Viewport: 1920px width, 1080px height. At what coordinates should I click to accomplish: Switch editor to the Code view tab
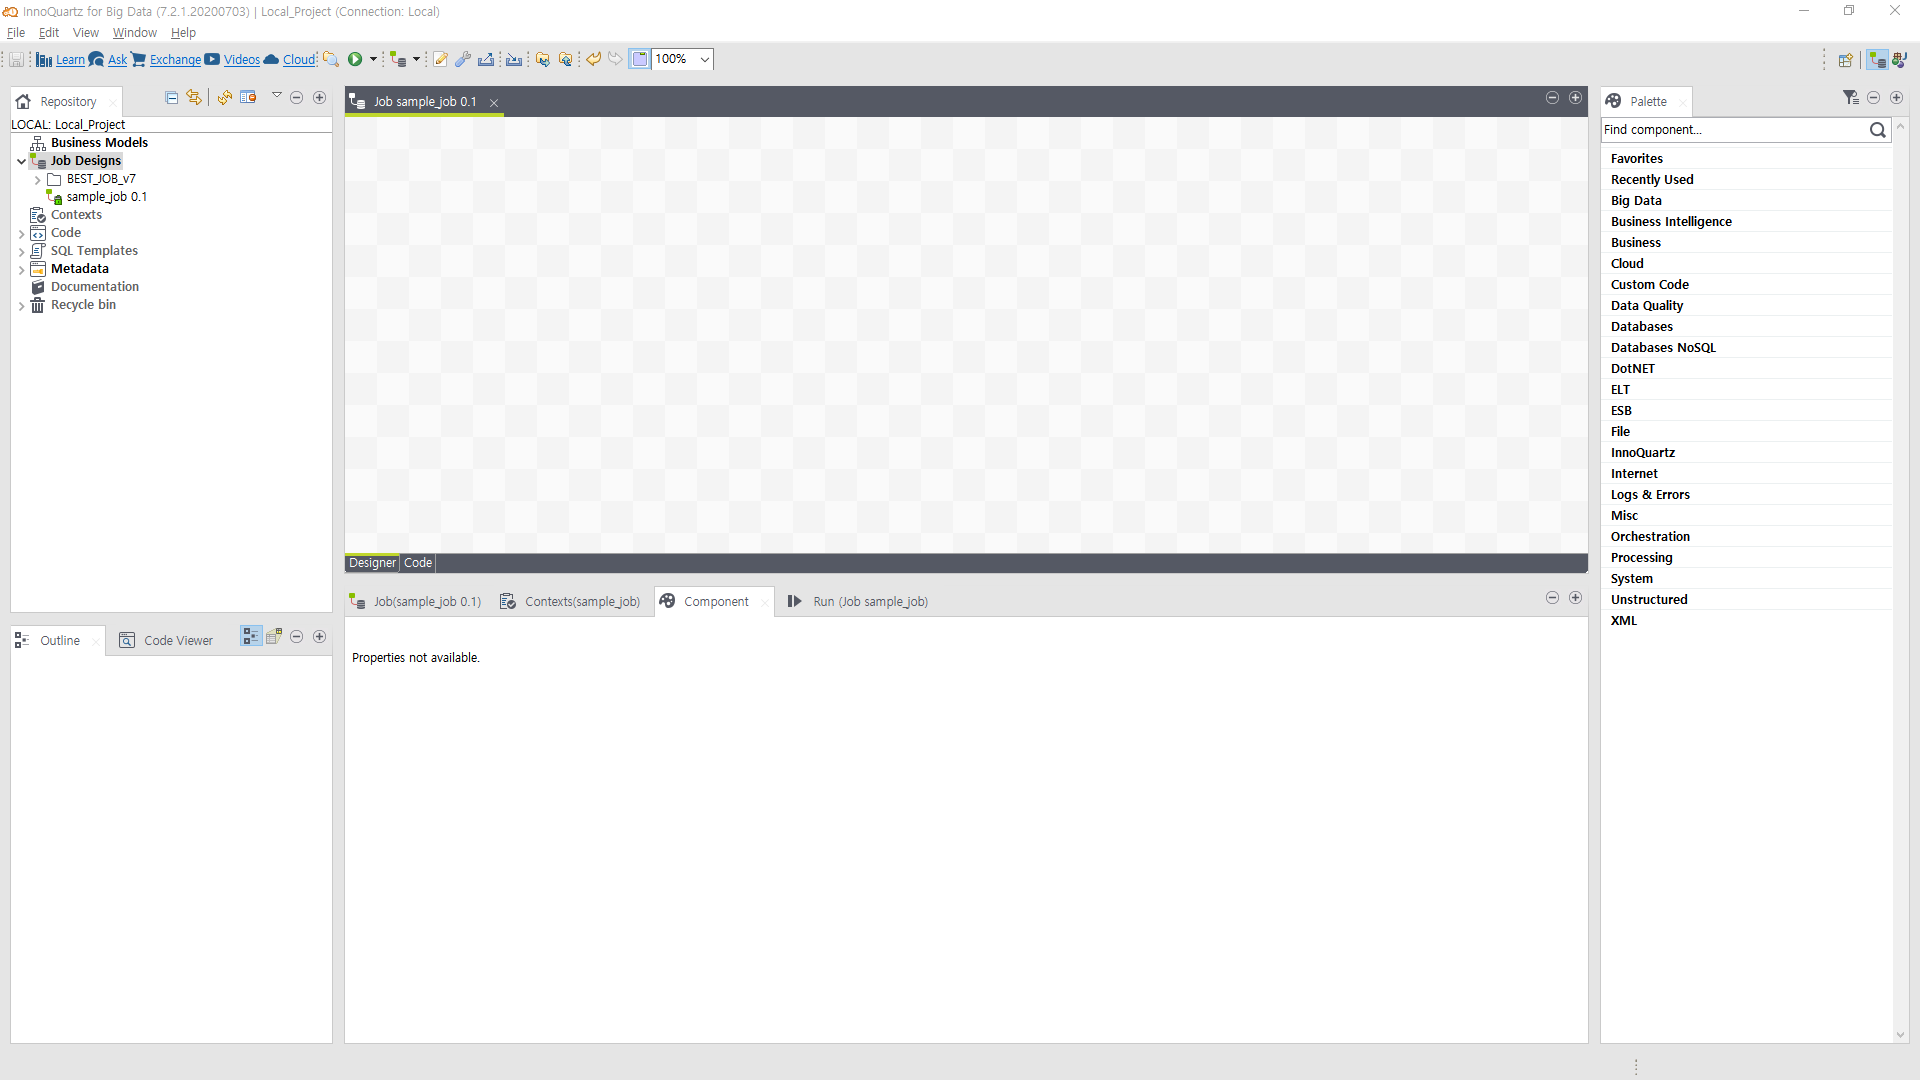pyautogui.click(x=418, y=563)
